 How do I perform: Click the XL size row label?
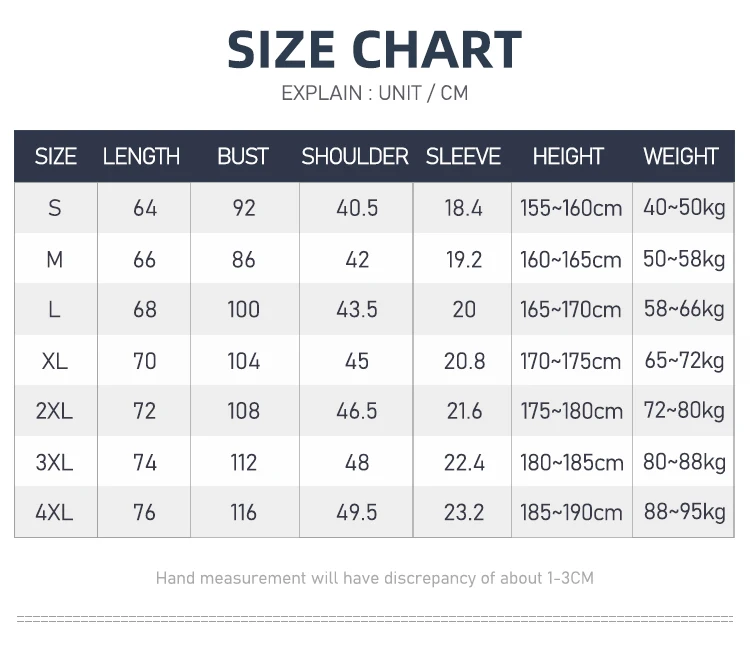[x=55, y=361]
